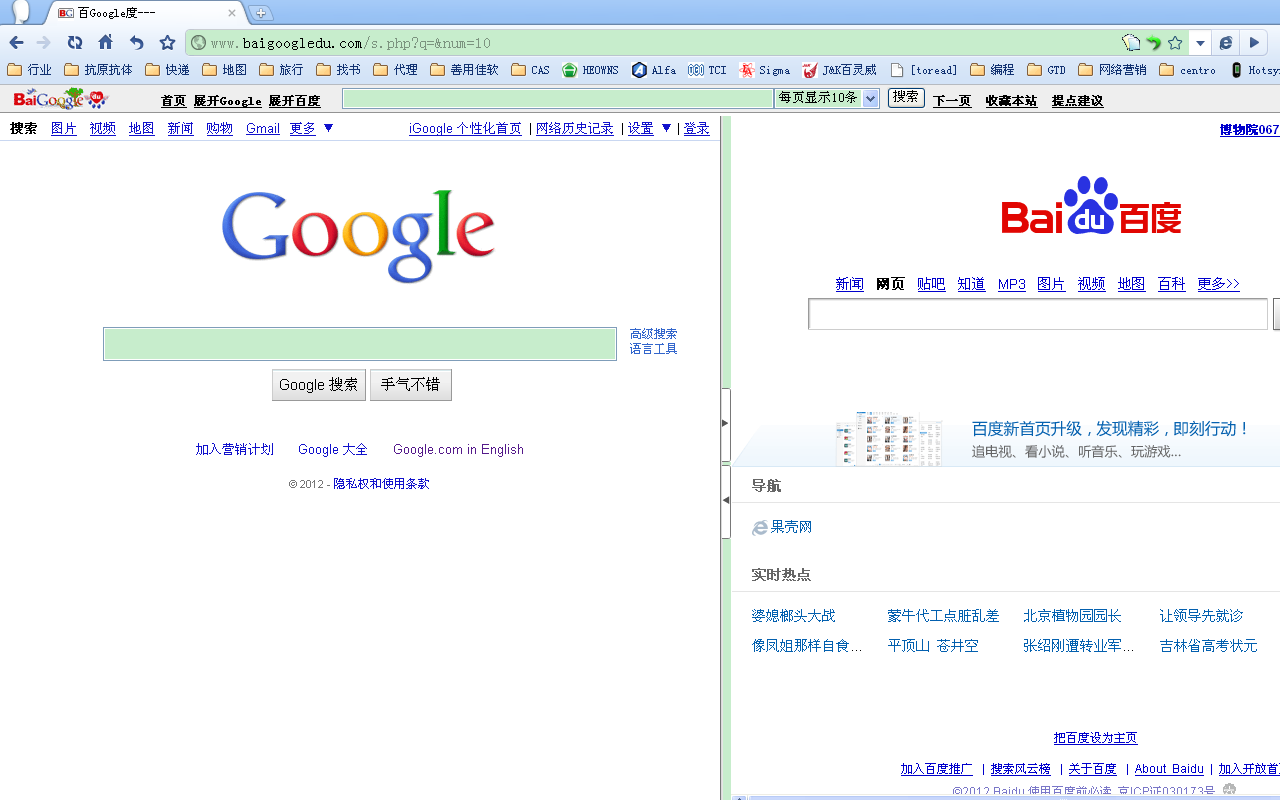Open the HEOWNS bookmark
1280x800 pixels.
[590, 70]
